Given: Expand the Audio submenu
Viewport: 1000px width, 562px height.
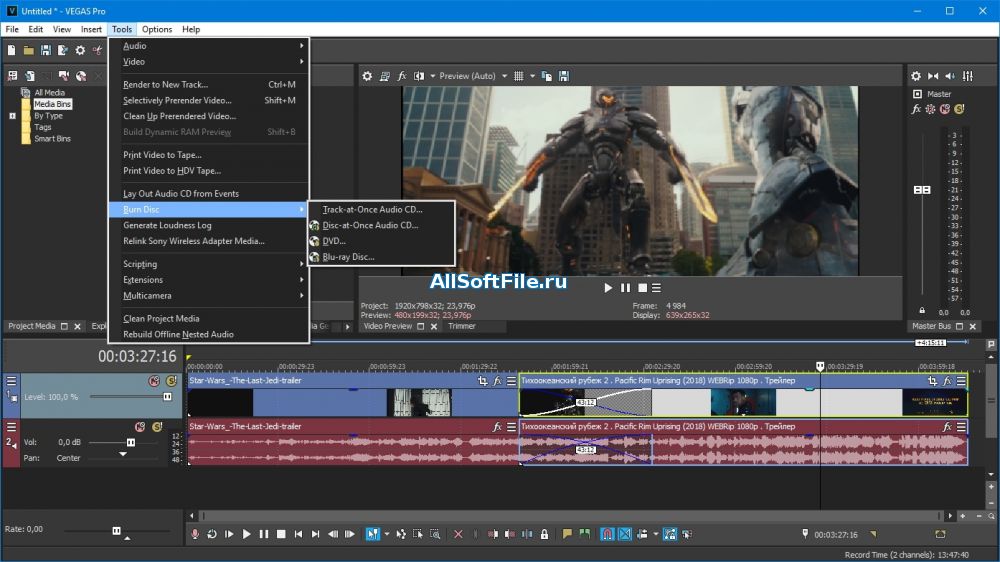Looking at the screenshot, I should point(209,46).
